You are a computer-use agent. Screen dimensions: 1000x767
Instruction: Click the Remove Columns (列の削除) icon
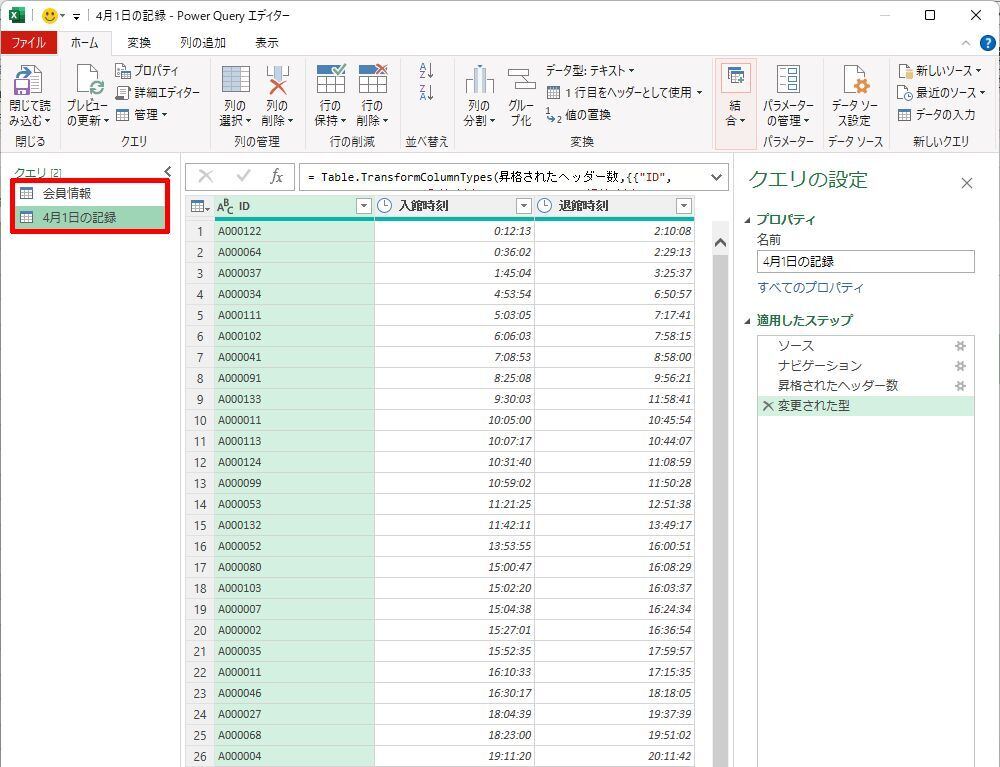[277, 80]
